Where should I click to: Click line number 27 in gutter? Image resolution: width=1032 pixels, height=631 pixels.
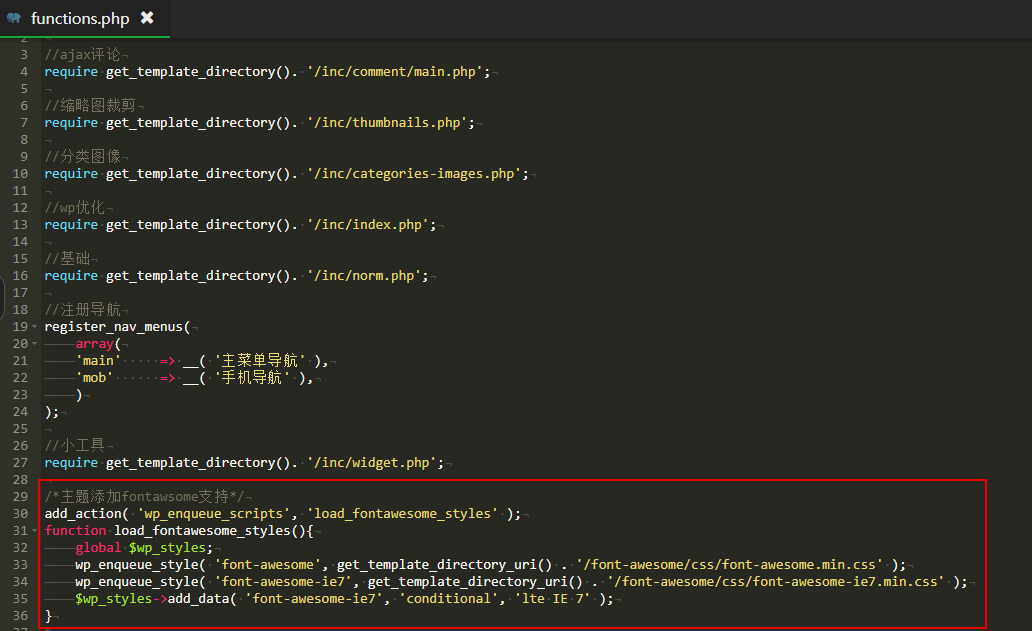pyautogui.click(x=20, y=463)
